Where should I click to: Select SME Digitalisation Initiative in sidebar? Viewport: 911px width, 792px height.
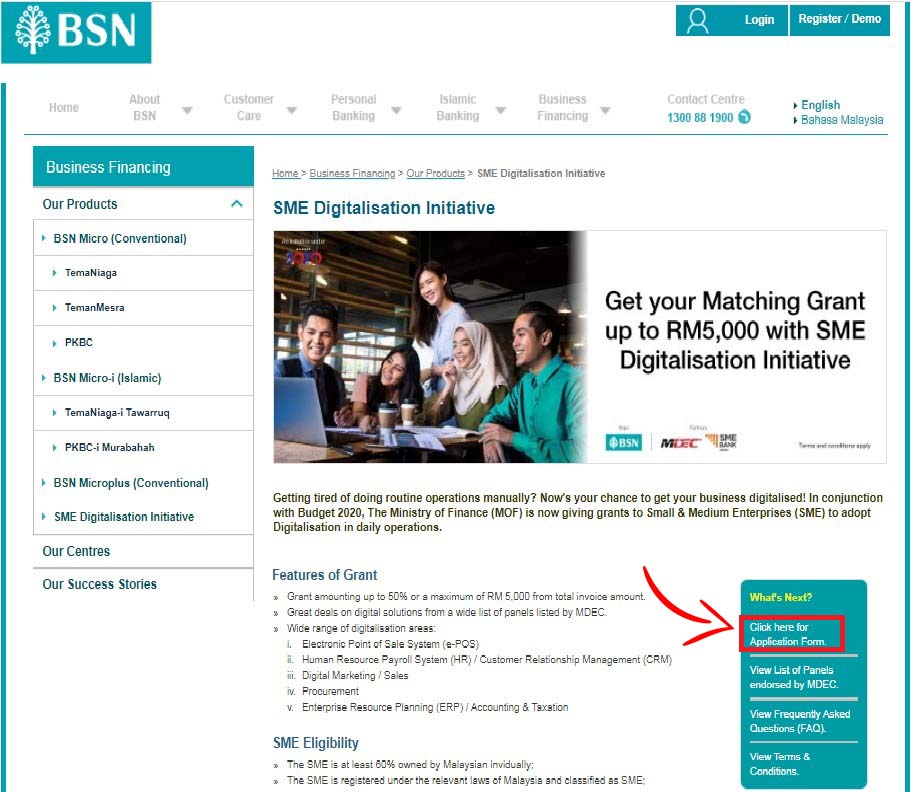click(x=124, y=517)
